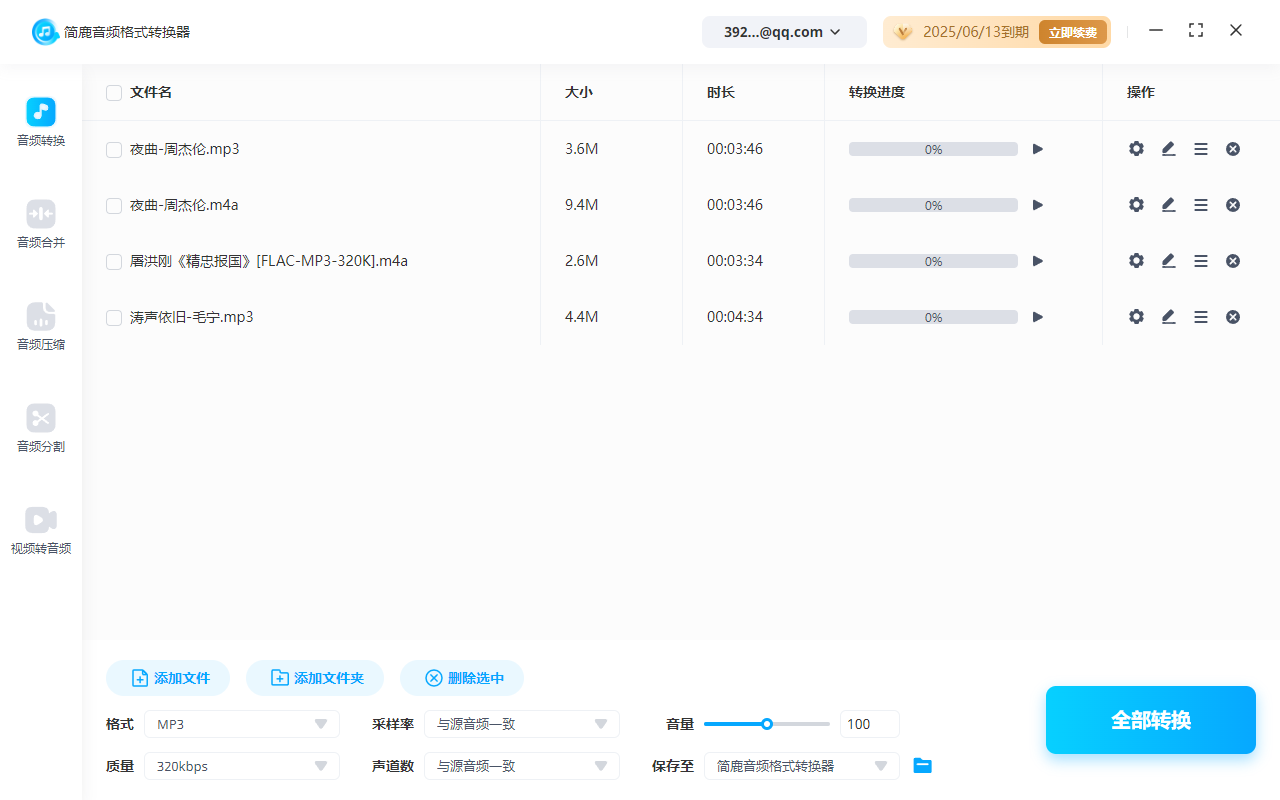Click the 简鹿音频格式转换器 app logo
1280x800 pixels.
45,32
